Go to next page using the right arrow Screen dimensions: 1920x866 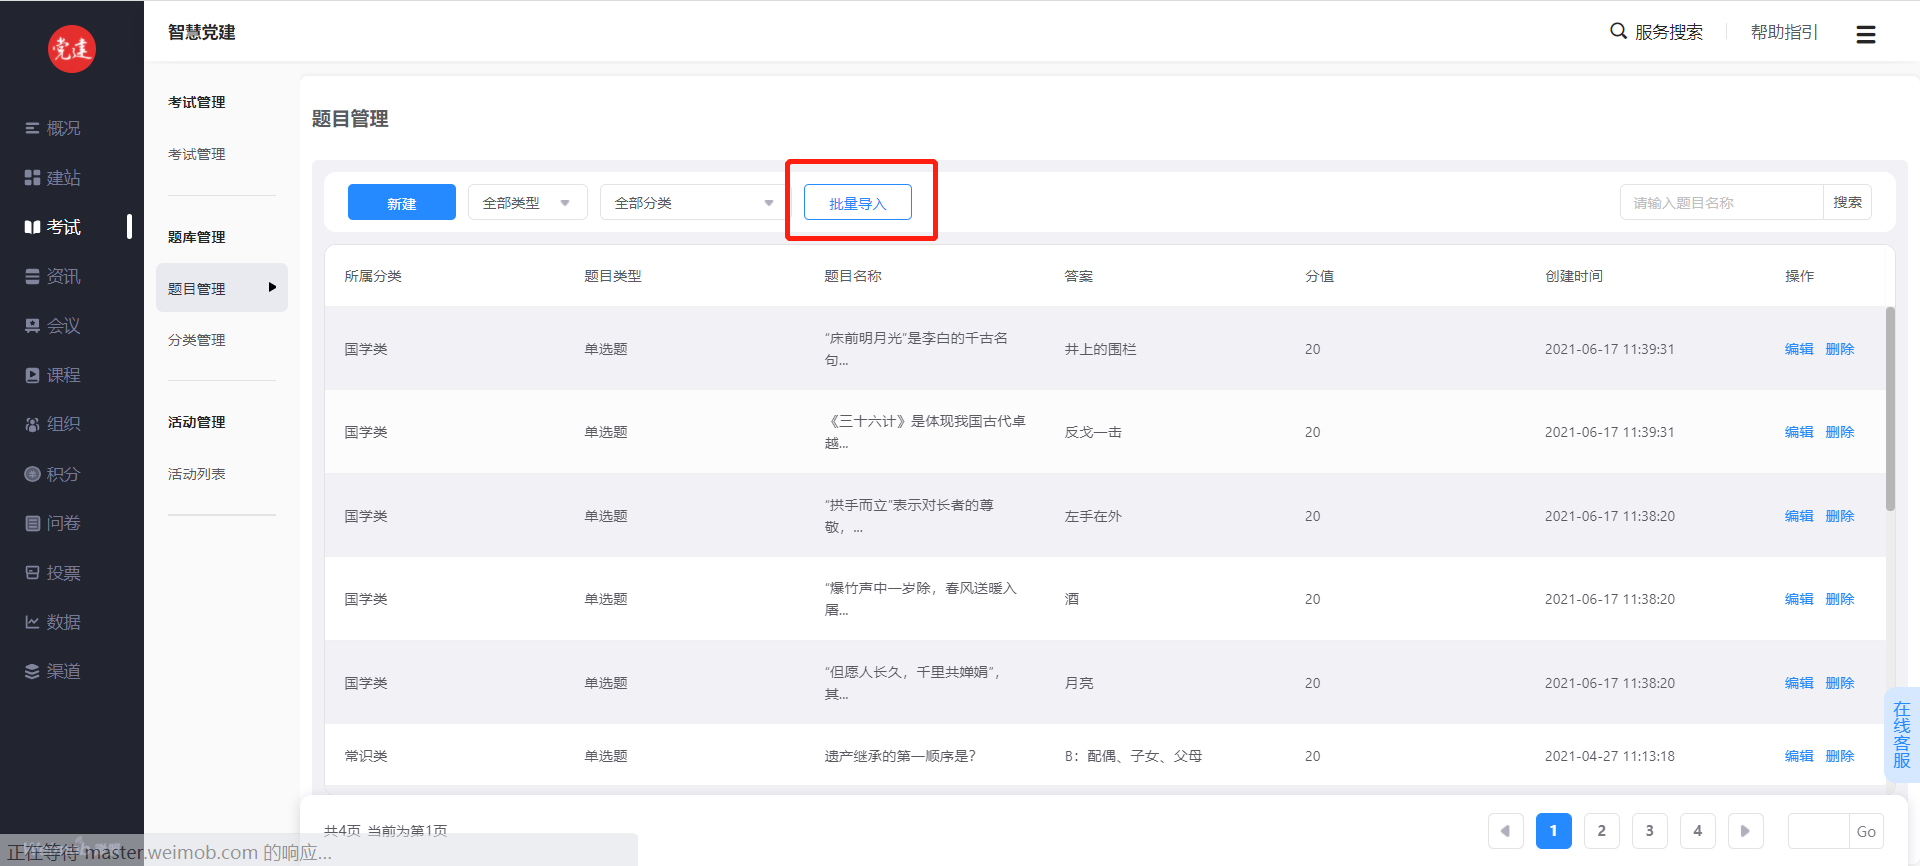pos(1745,831)
